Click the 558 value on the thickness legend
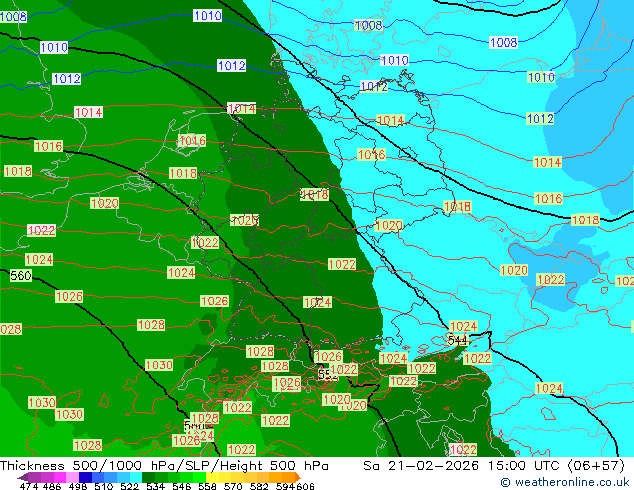The width and height of the screenshot is (634, 490). point(207,486)
